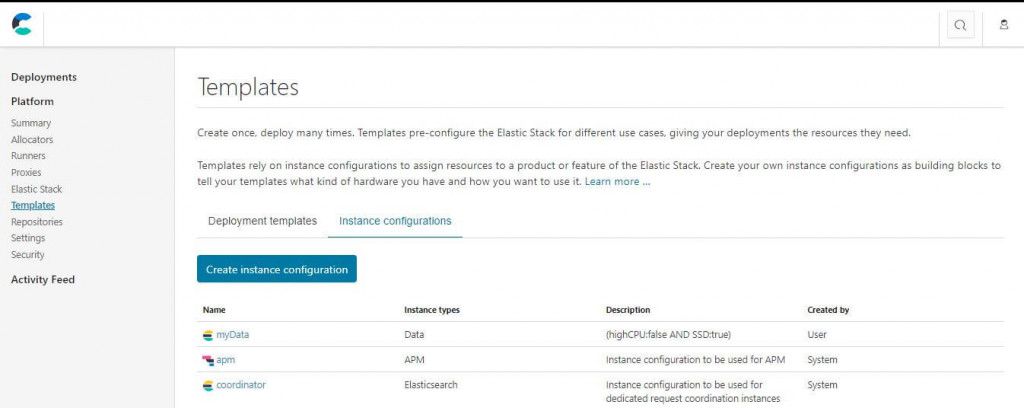Image resolution: width=1024 pixels, height=408 pixels.
Task: Follow the Learn more link
Action: point(617,181)
